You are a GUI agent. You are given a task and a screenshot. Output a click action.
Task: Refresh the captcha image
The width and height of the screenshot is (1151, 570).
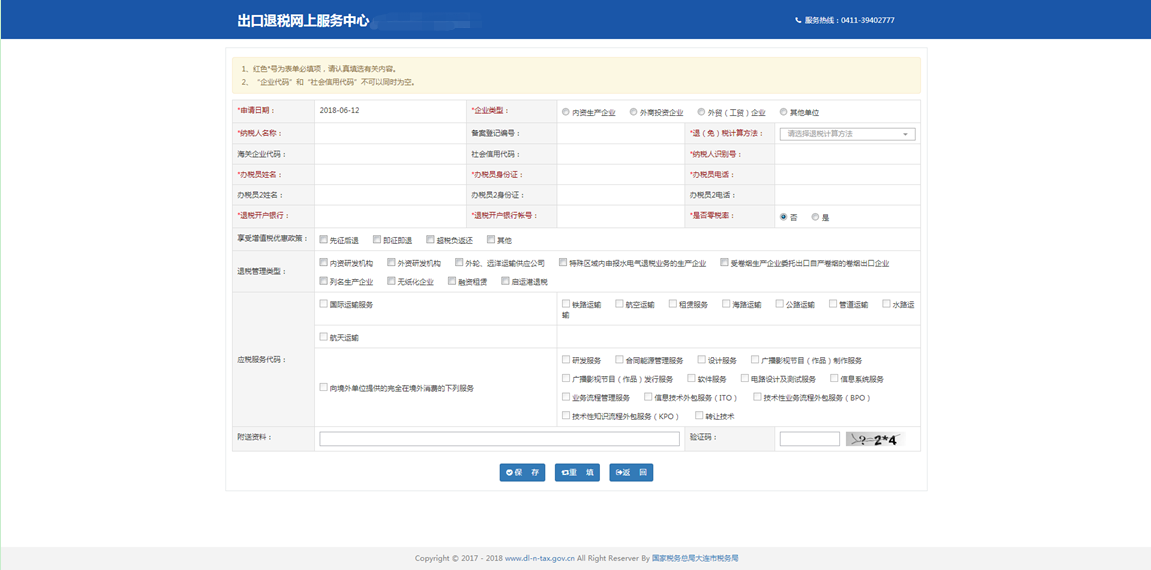pos(872,439)
